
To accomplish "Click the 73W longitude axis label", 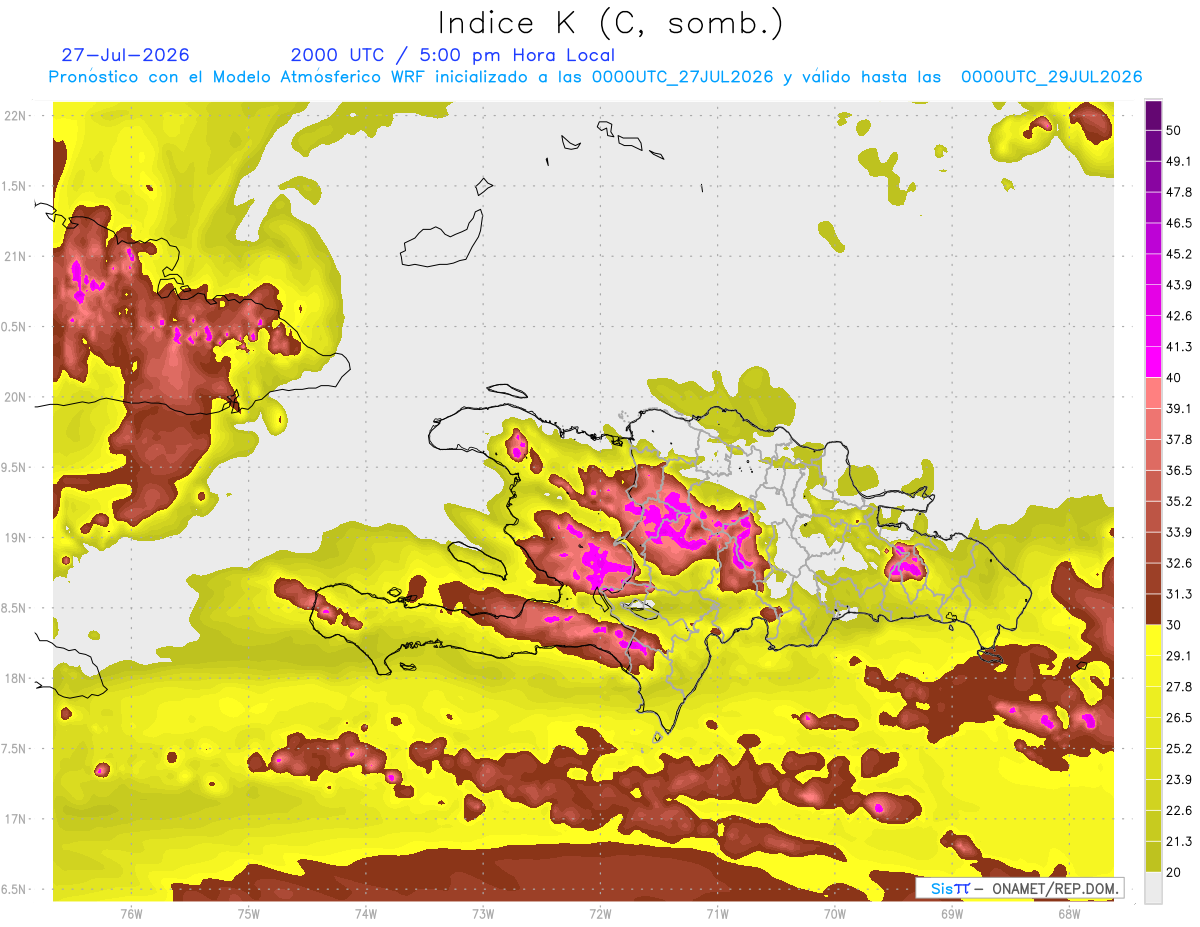I will coord(483,914).
